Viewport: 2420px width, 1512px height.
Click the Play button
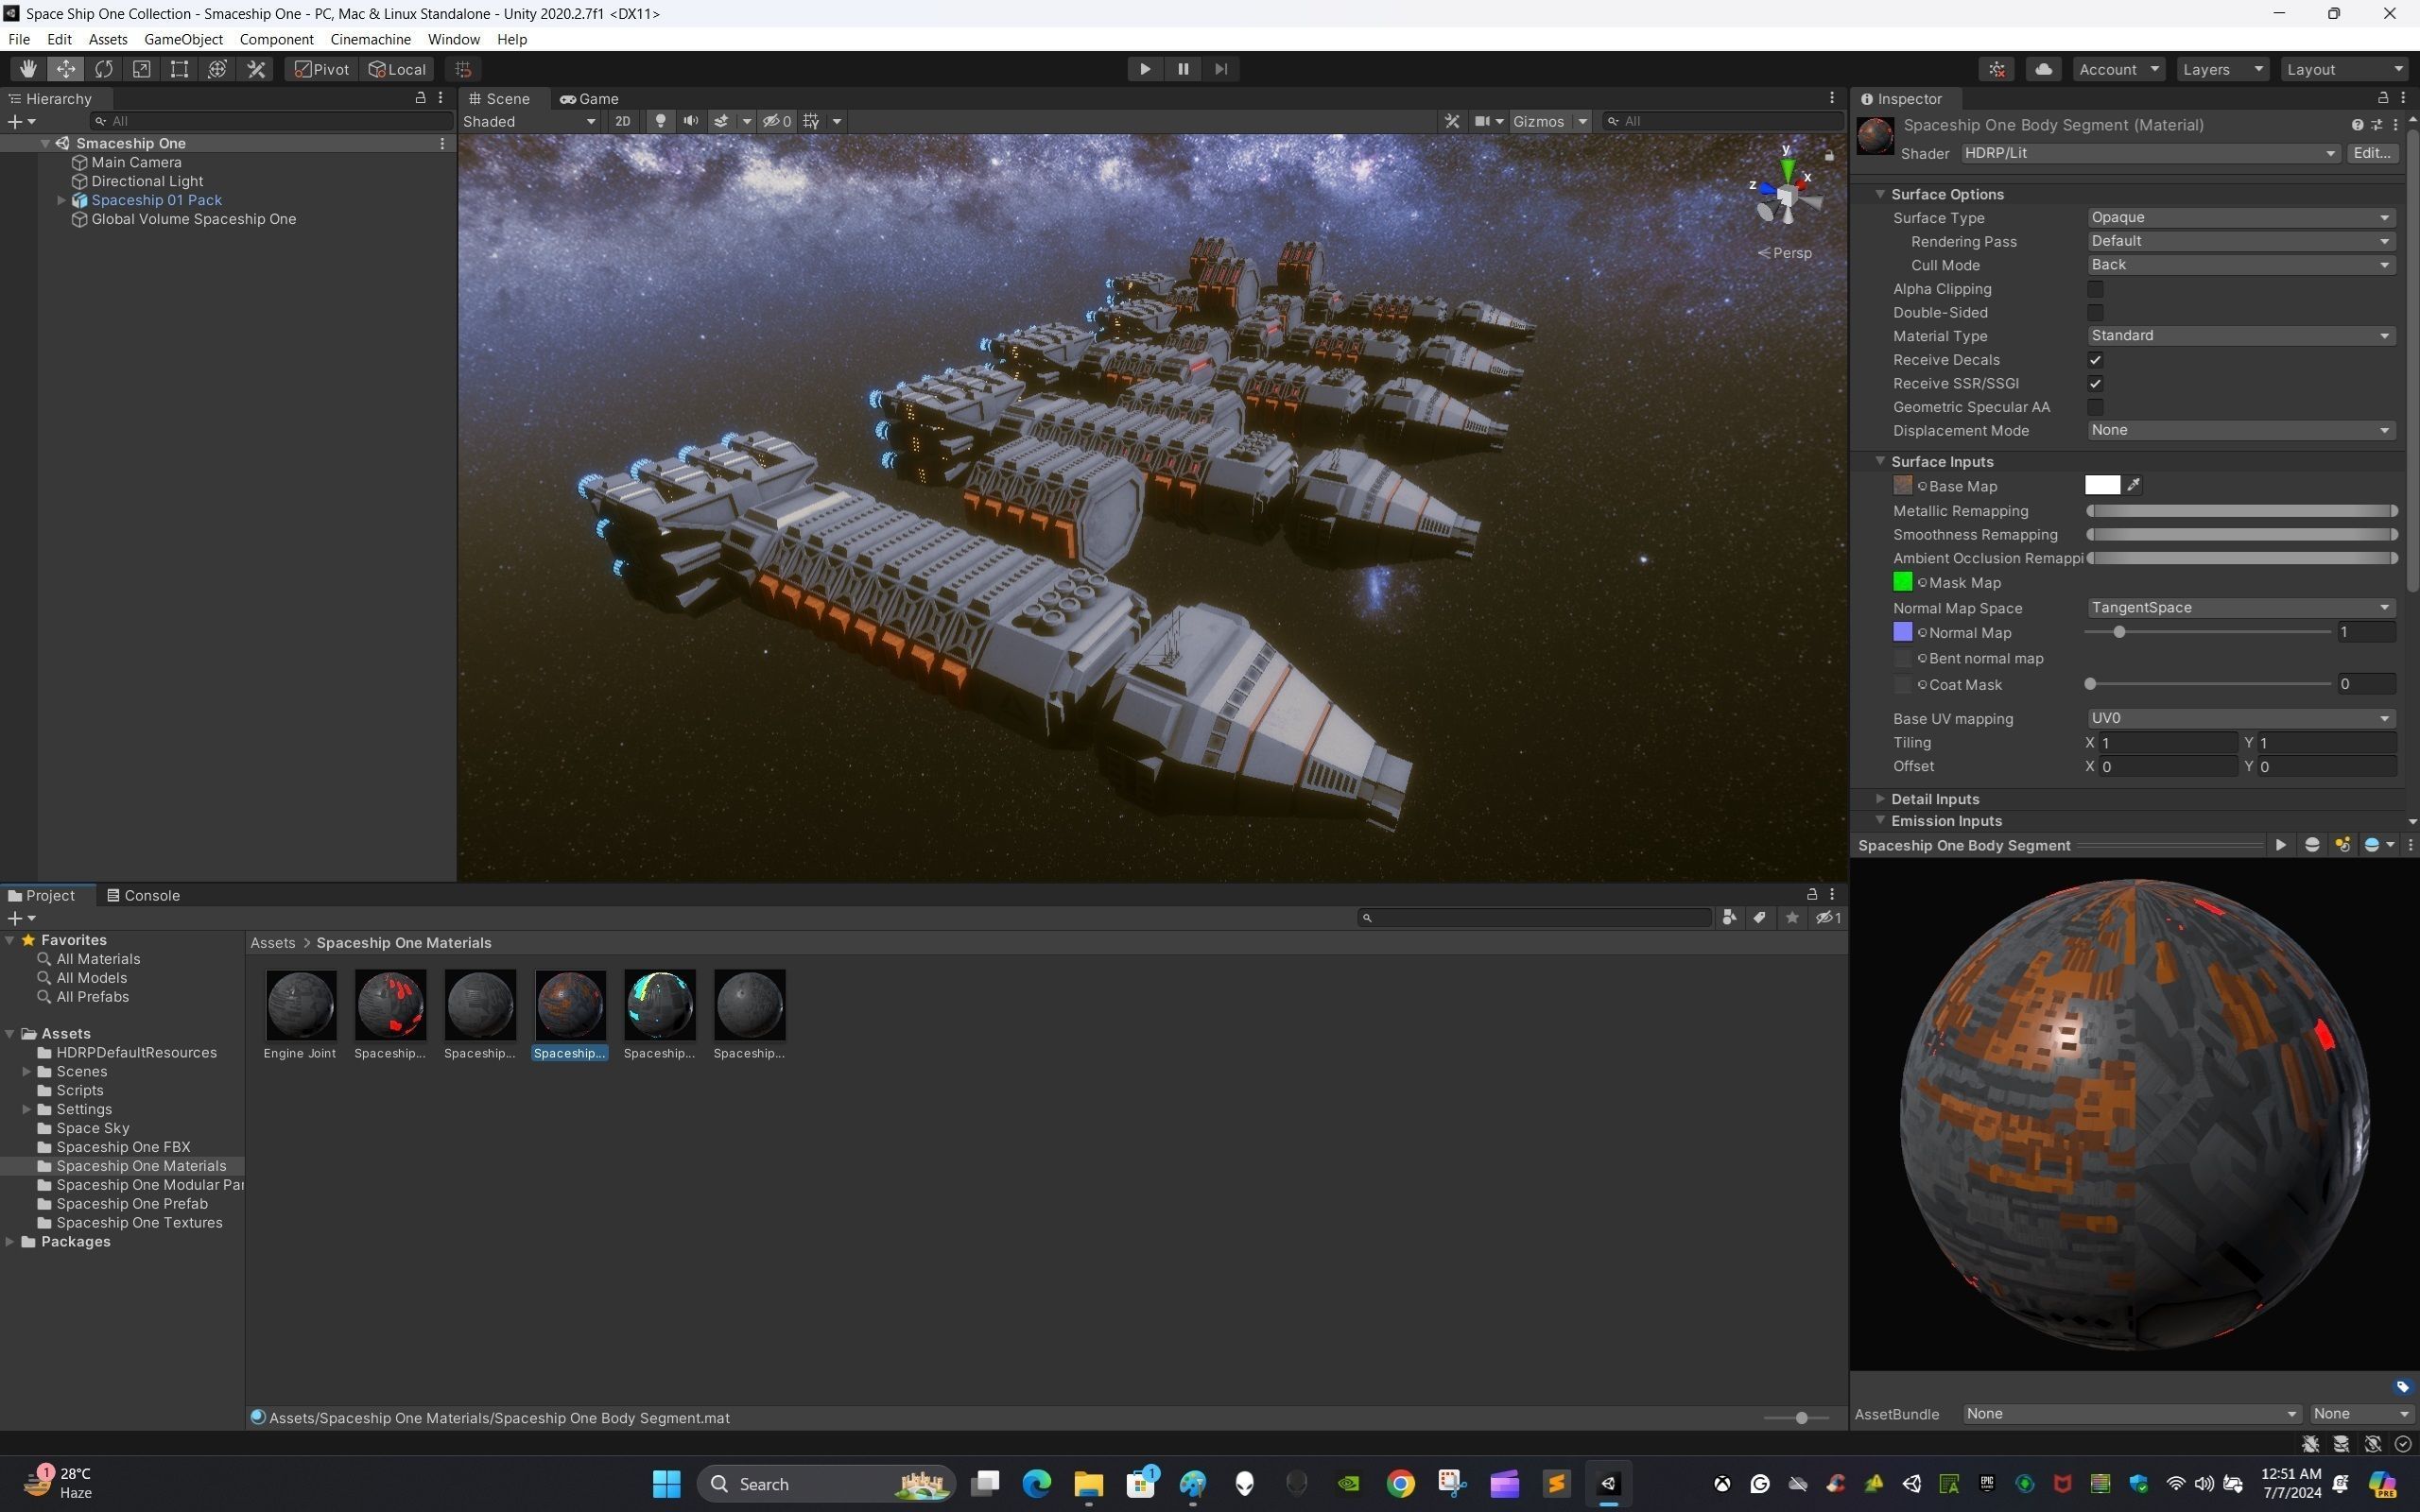click(1145, 69)
